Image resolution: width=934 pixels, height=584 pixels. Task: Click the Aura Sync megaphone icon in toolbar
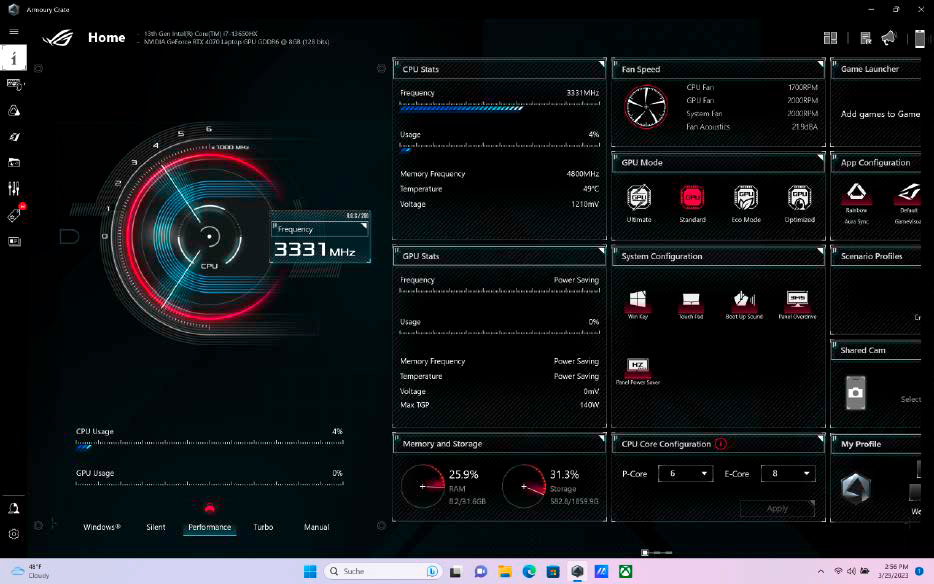tap(887, 38)
